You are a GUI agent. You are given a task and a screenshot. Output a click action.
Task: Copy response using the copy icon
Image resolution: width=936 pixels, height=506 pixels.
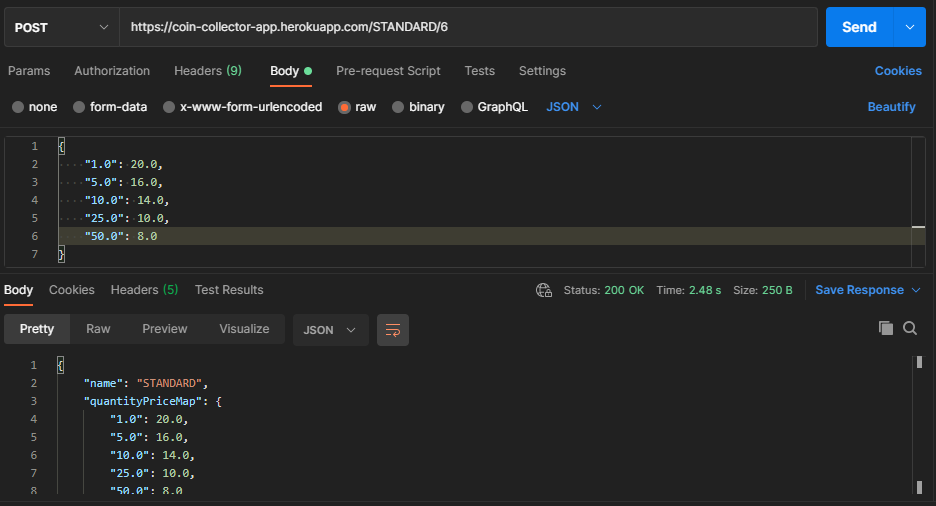pyautogui.click(x=886, y=328)
